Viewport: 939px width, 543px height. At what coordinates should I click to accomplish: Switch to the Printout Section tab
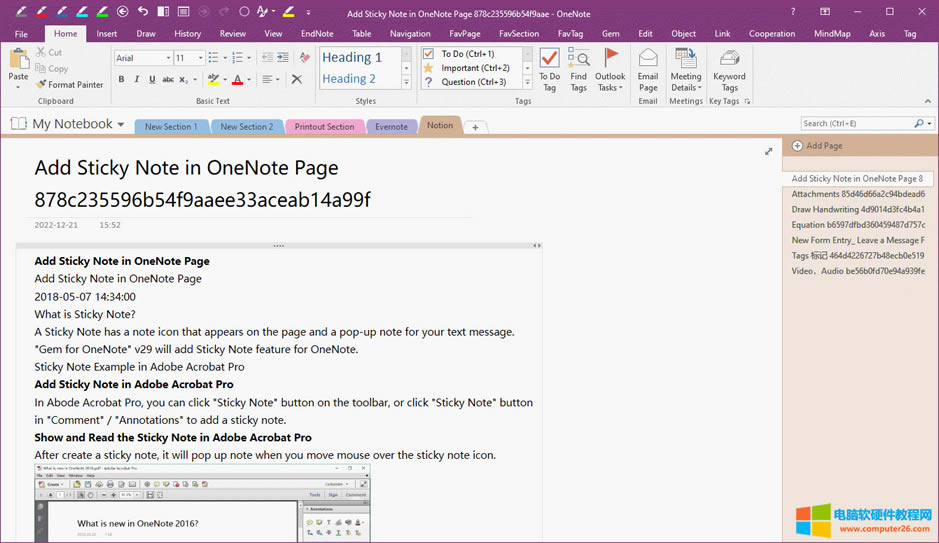[x=324, y=127]
